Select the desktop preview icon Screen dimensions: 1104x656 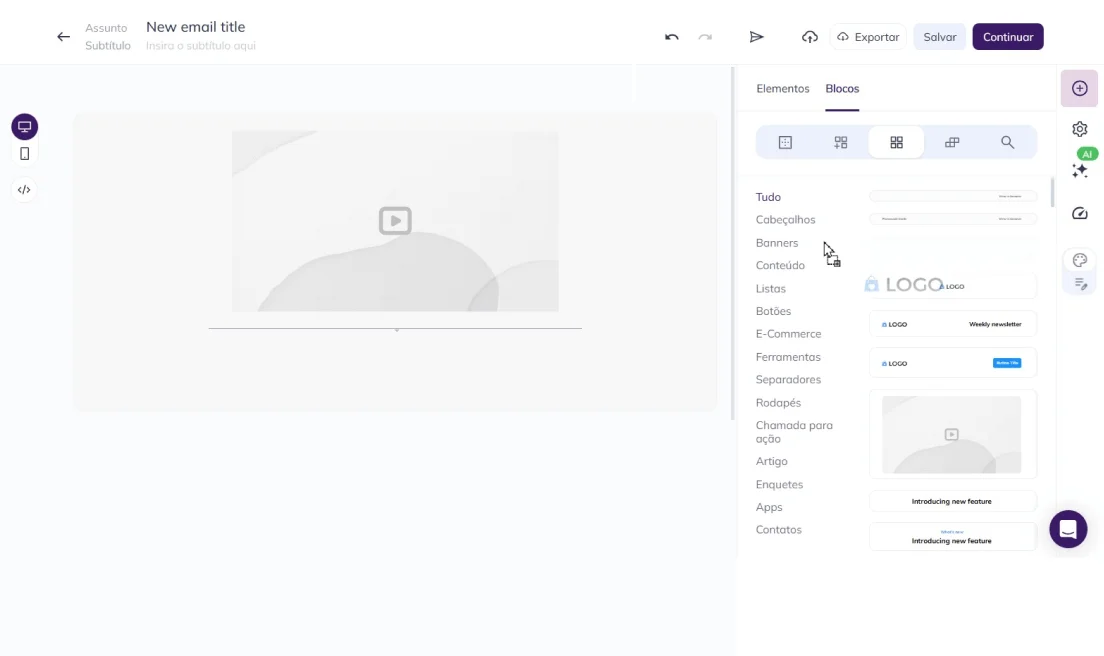pyautogui.click(x=24, y=126)
